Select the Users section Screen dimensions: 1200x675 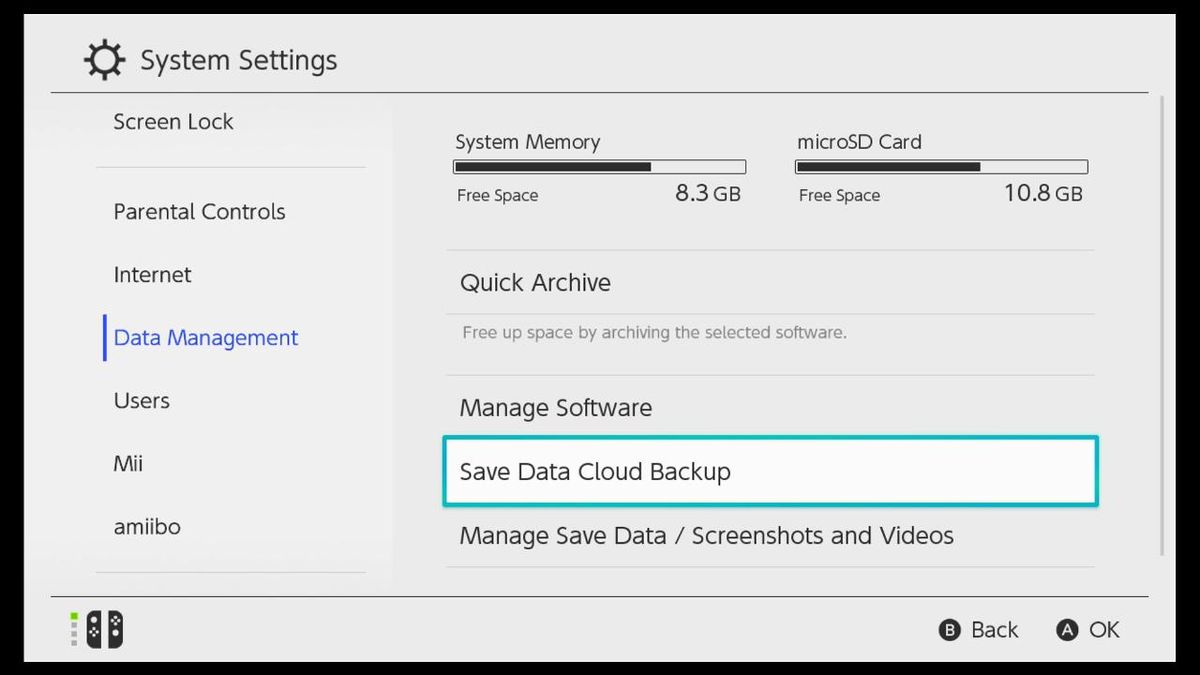click(x=141, y=400)
